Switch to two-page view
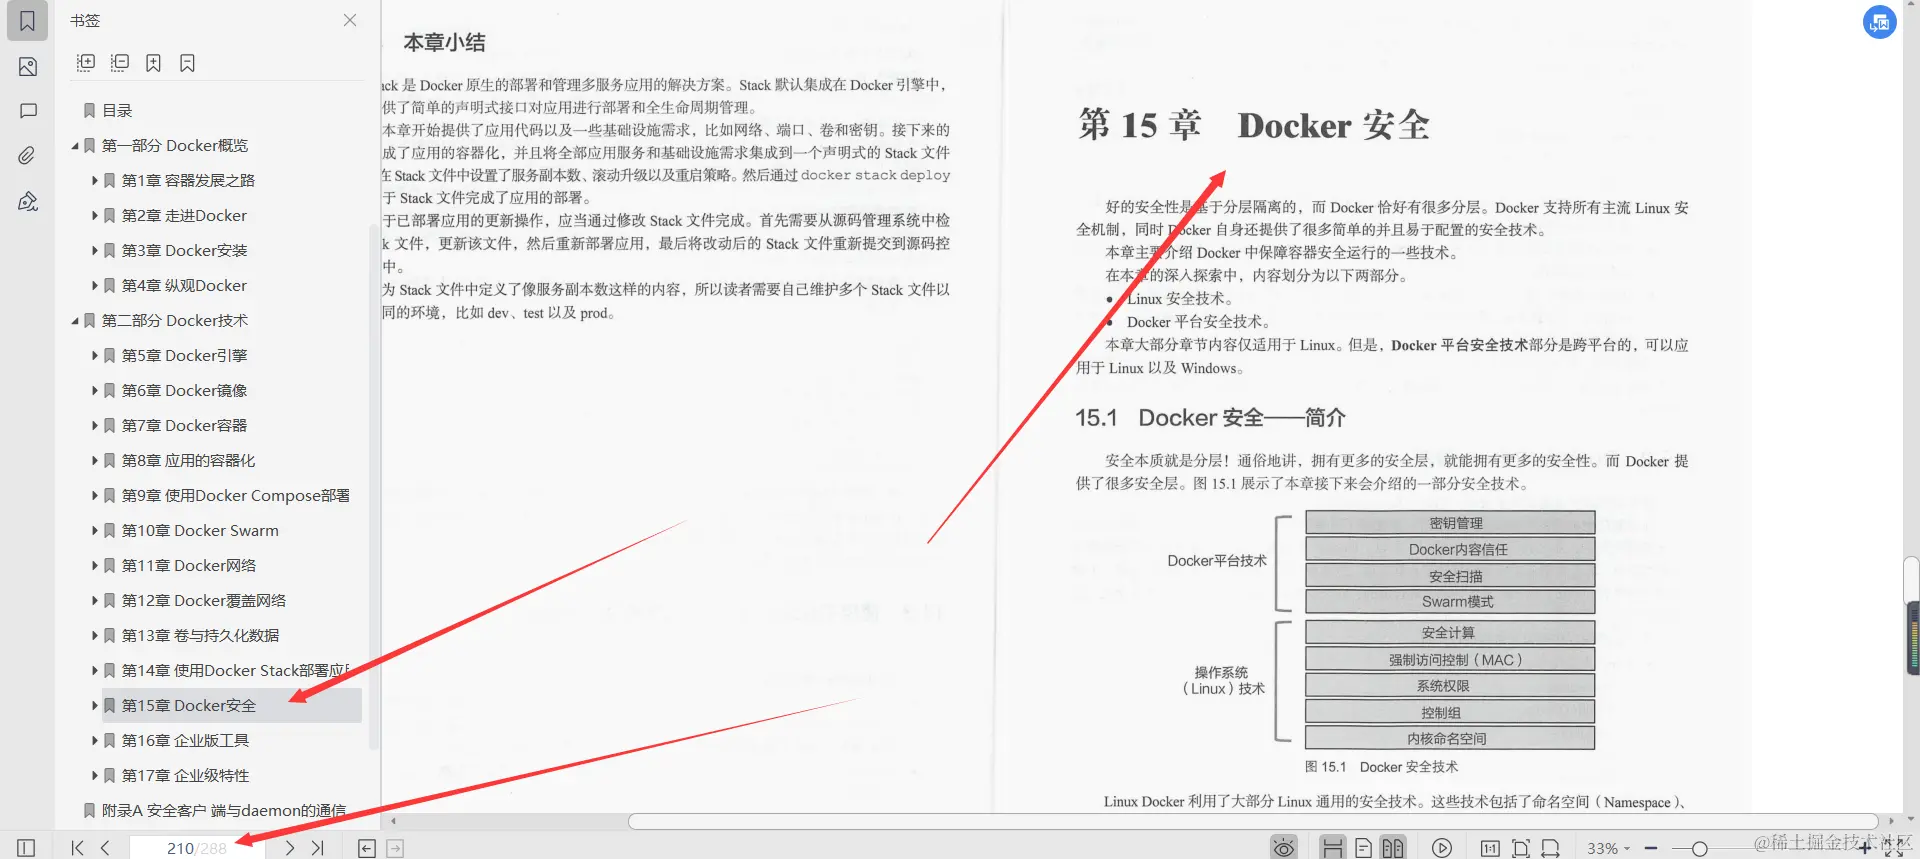 [x=1393, y=848]
